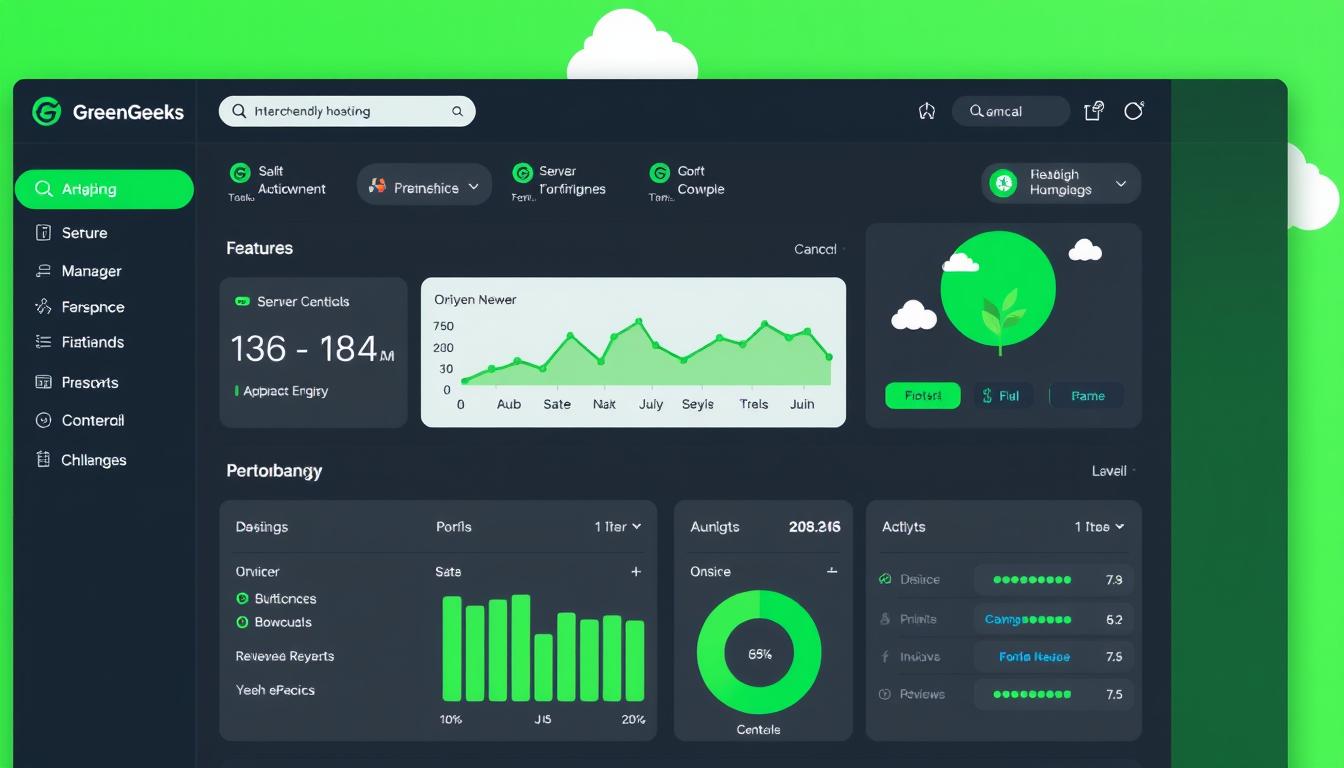
Task: Click the Reviews dotted progress bar
Action: pyautogui.click(x=1031, y=694)
